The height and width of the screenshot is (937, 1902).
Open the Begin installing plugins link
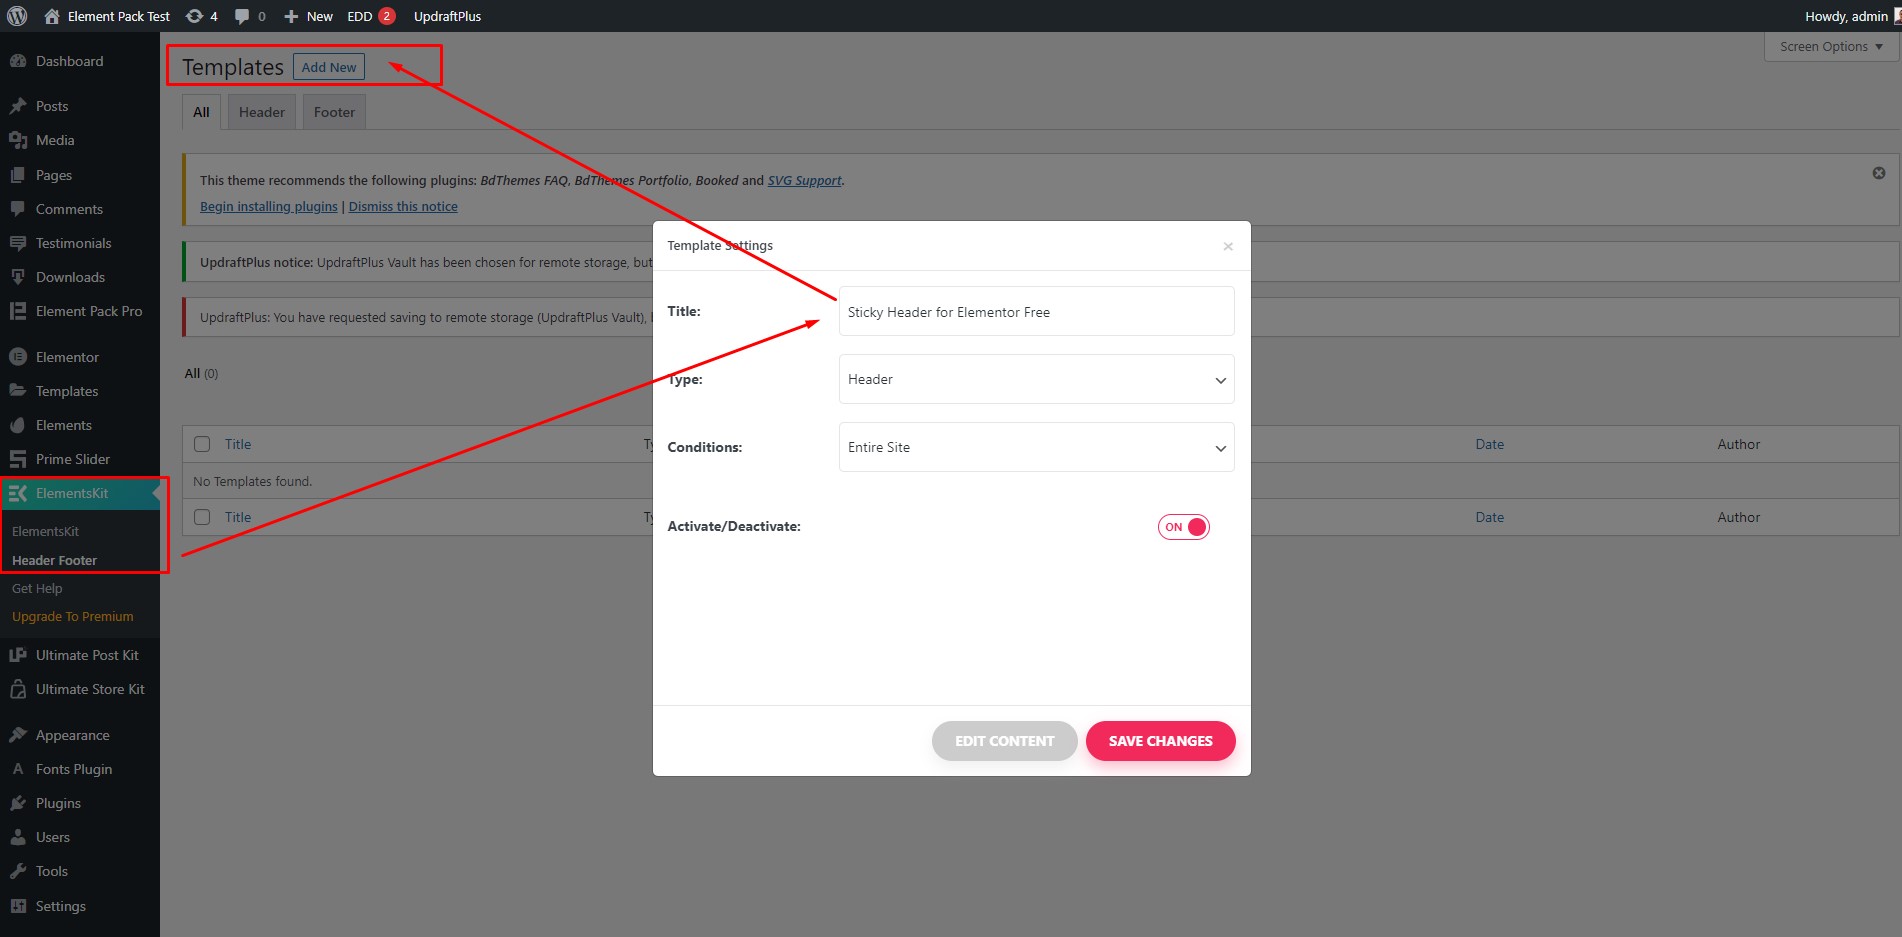268,206
